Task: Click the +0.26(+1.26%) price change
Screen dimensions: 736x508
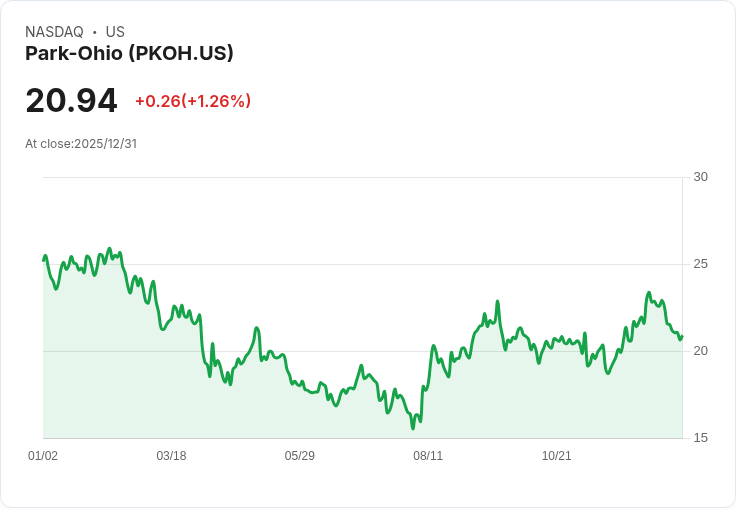Action: (x=193, y=101)
